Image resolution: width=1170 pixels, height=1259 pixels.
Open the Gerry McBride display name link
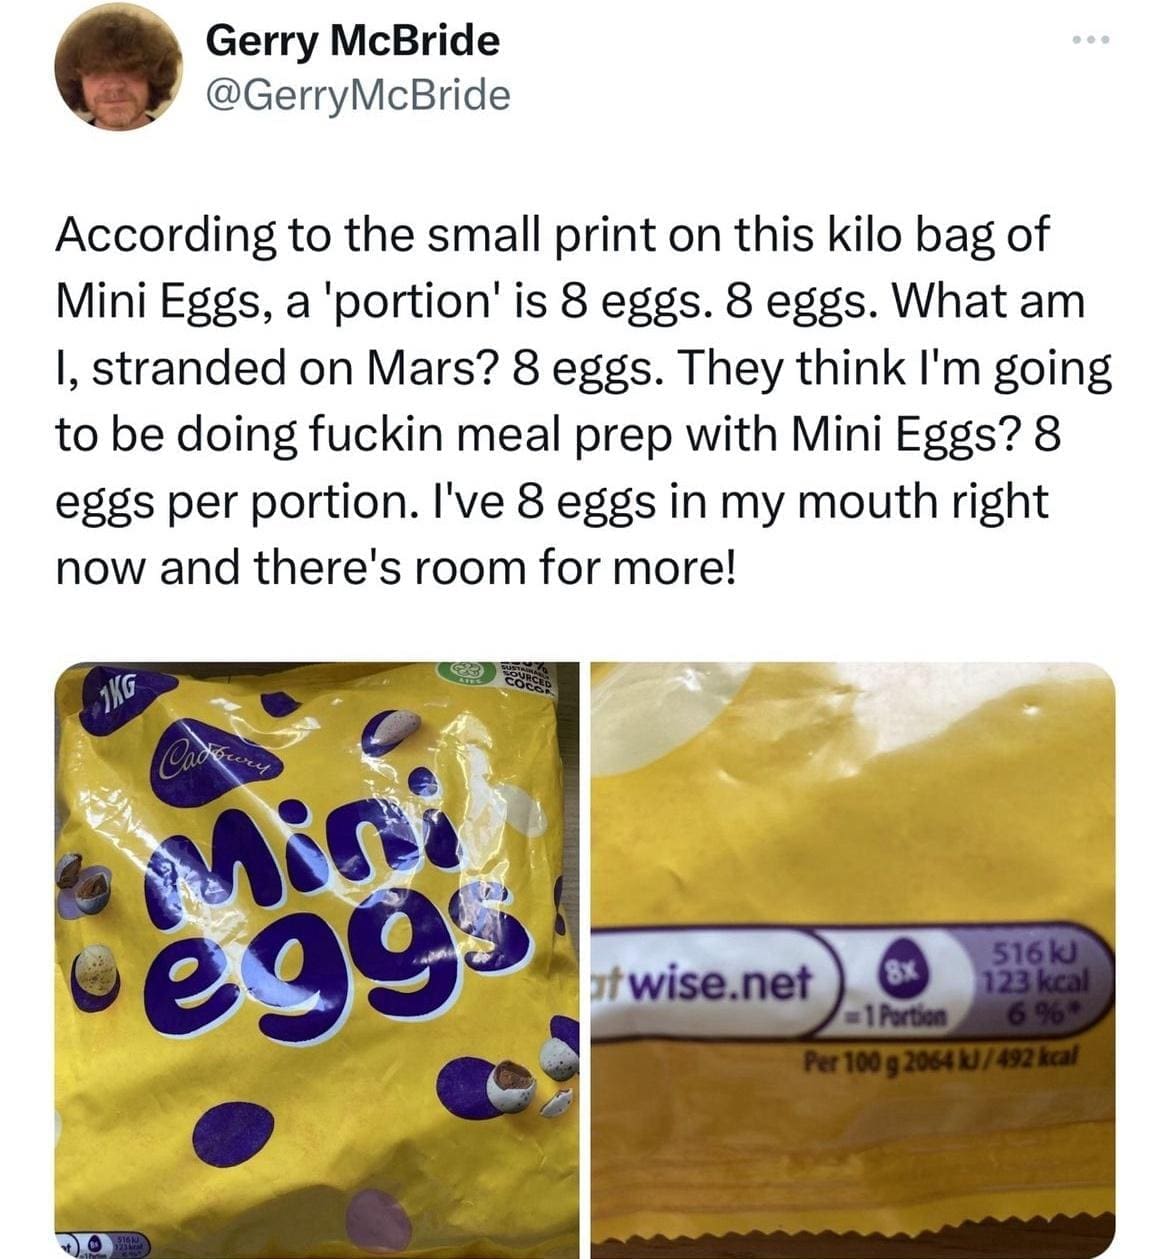click(352, 41)
